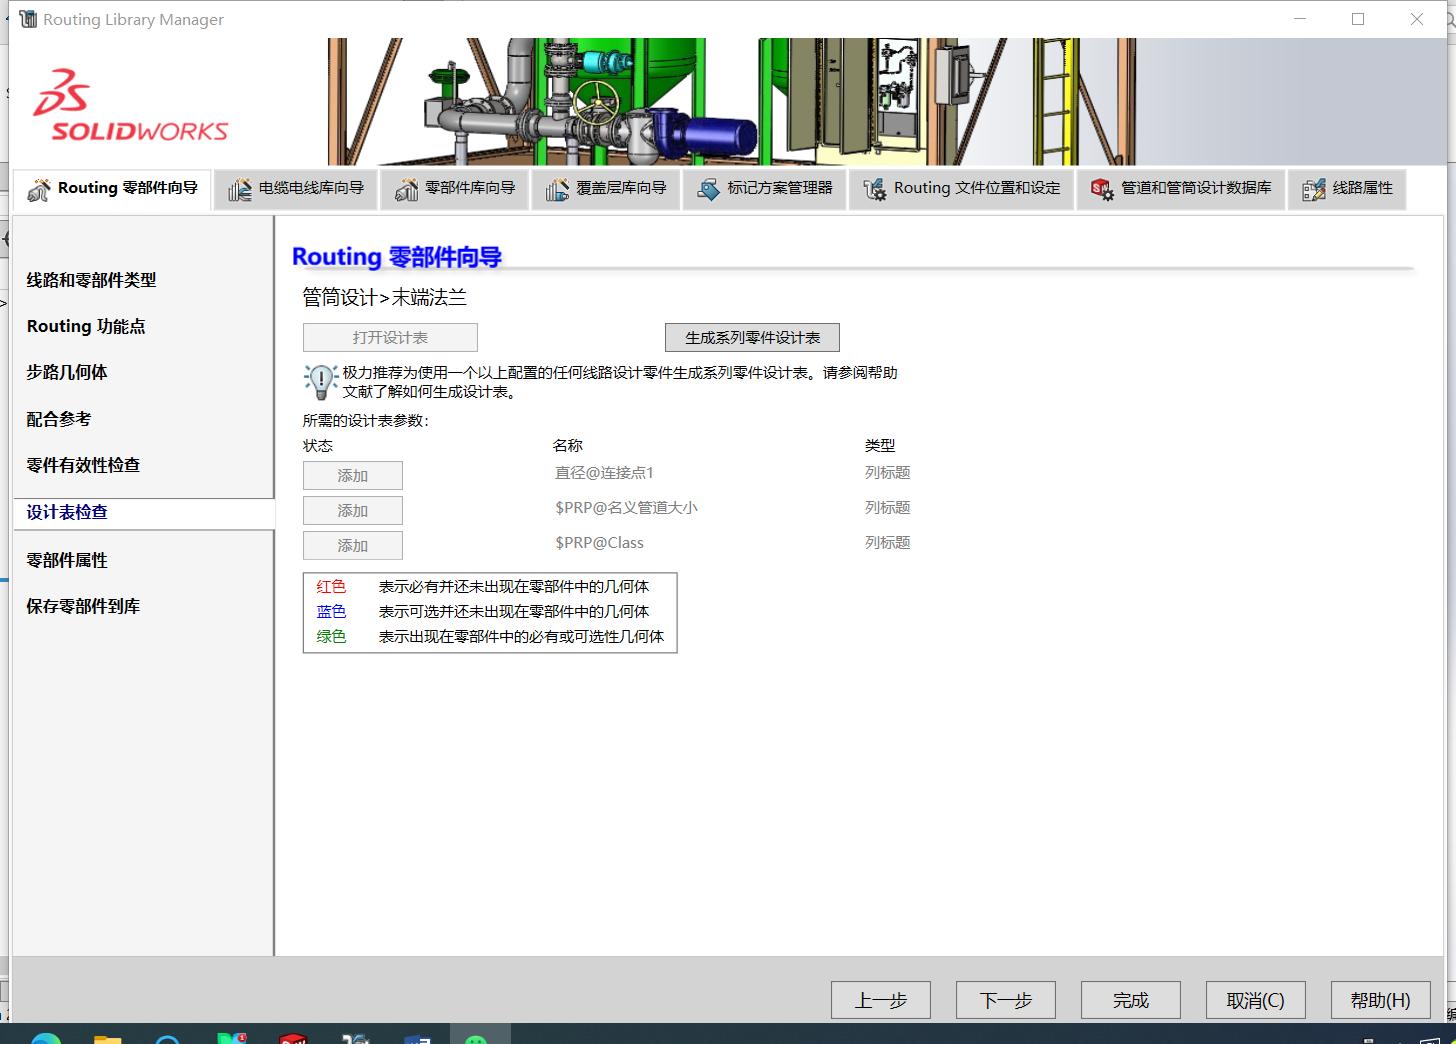Select 零件有效性检查 in the sidebar
The height and width of the screenshot is (1044, 1456).
83,465
